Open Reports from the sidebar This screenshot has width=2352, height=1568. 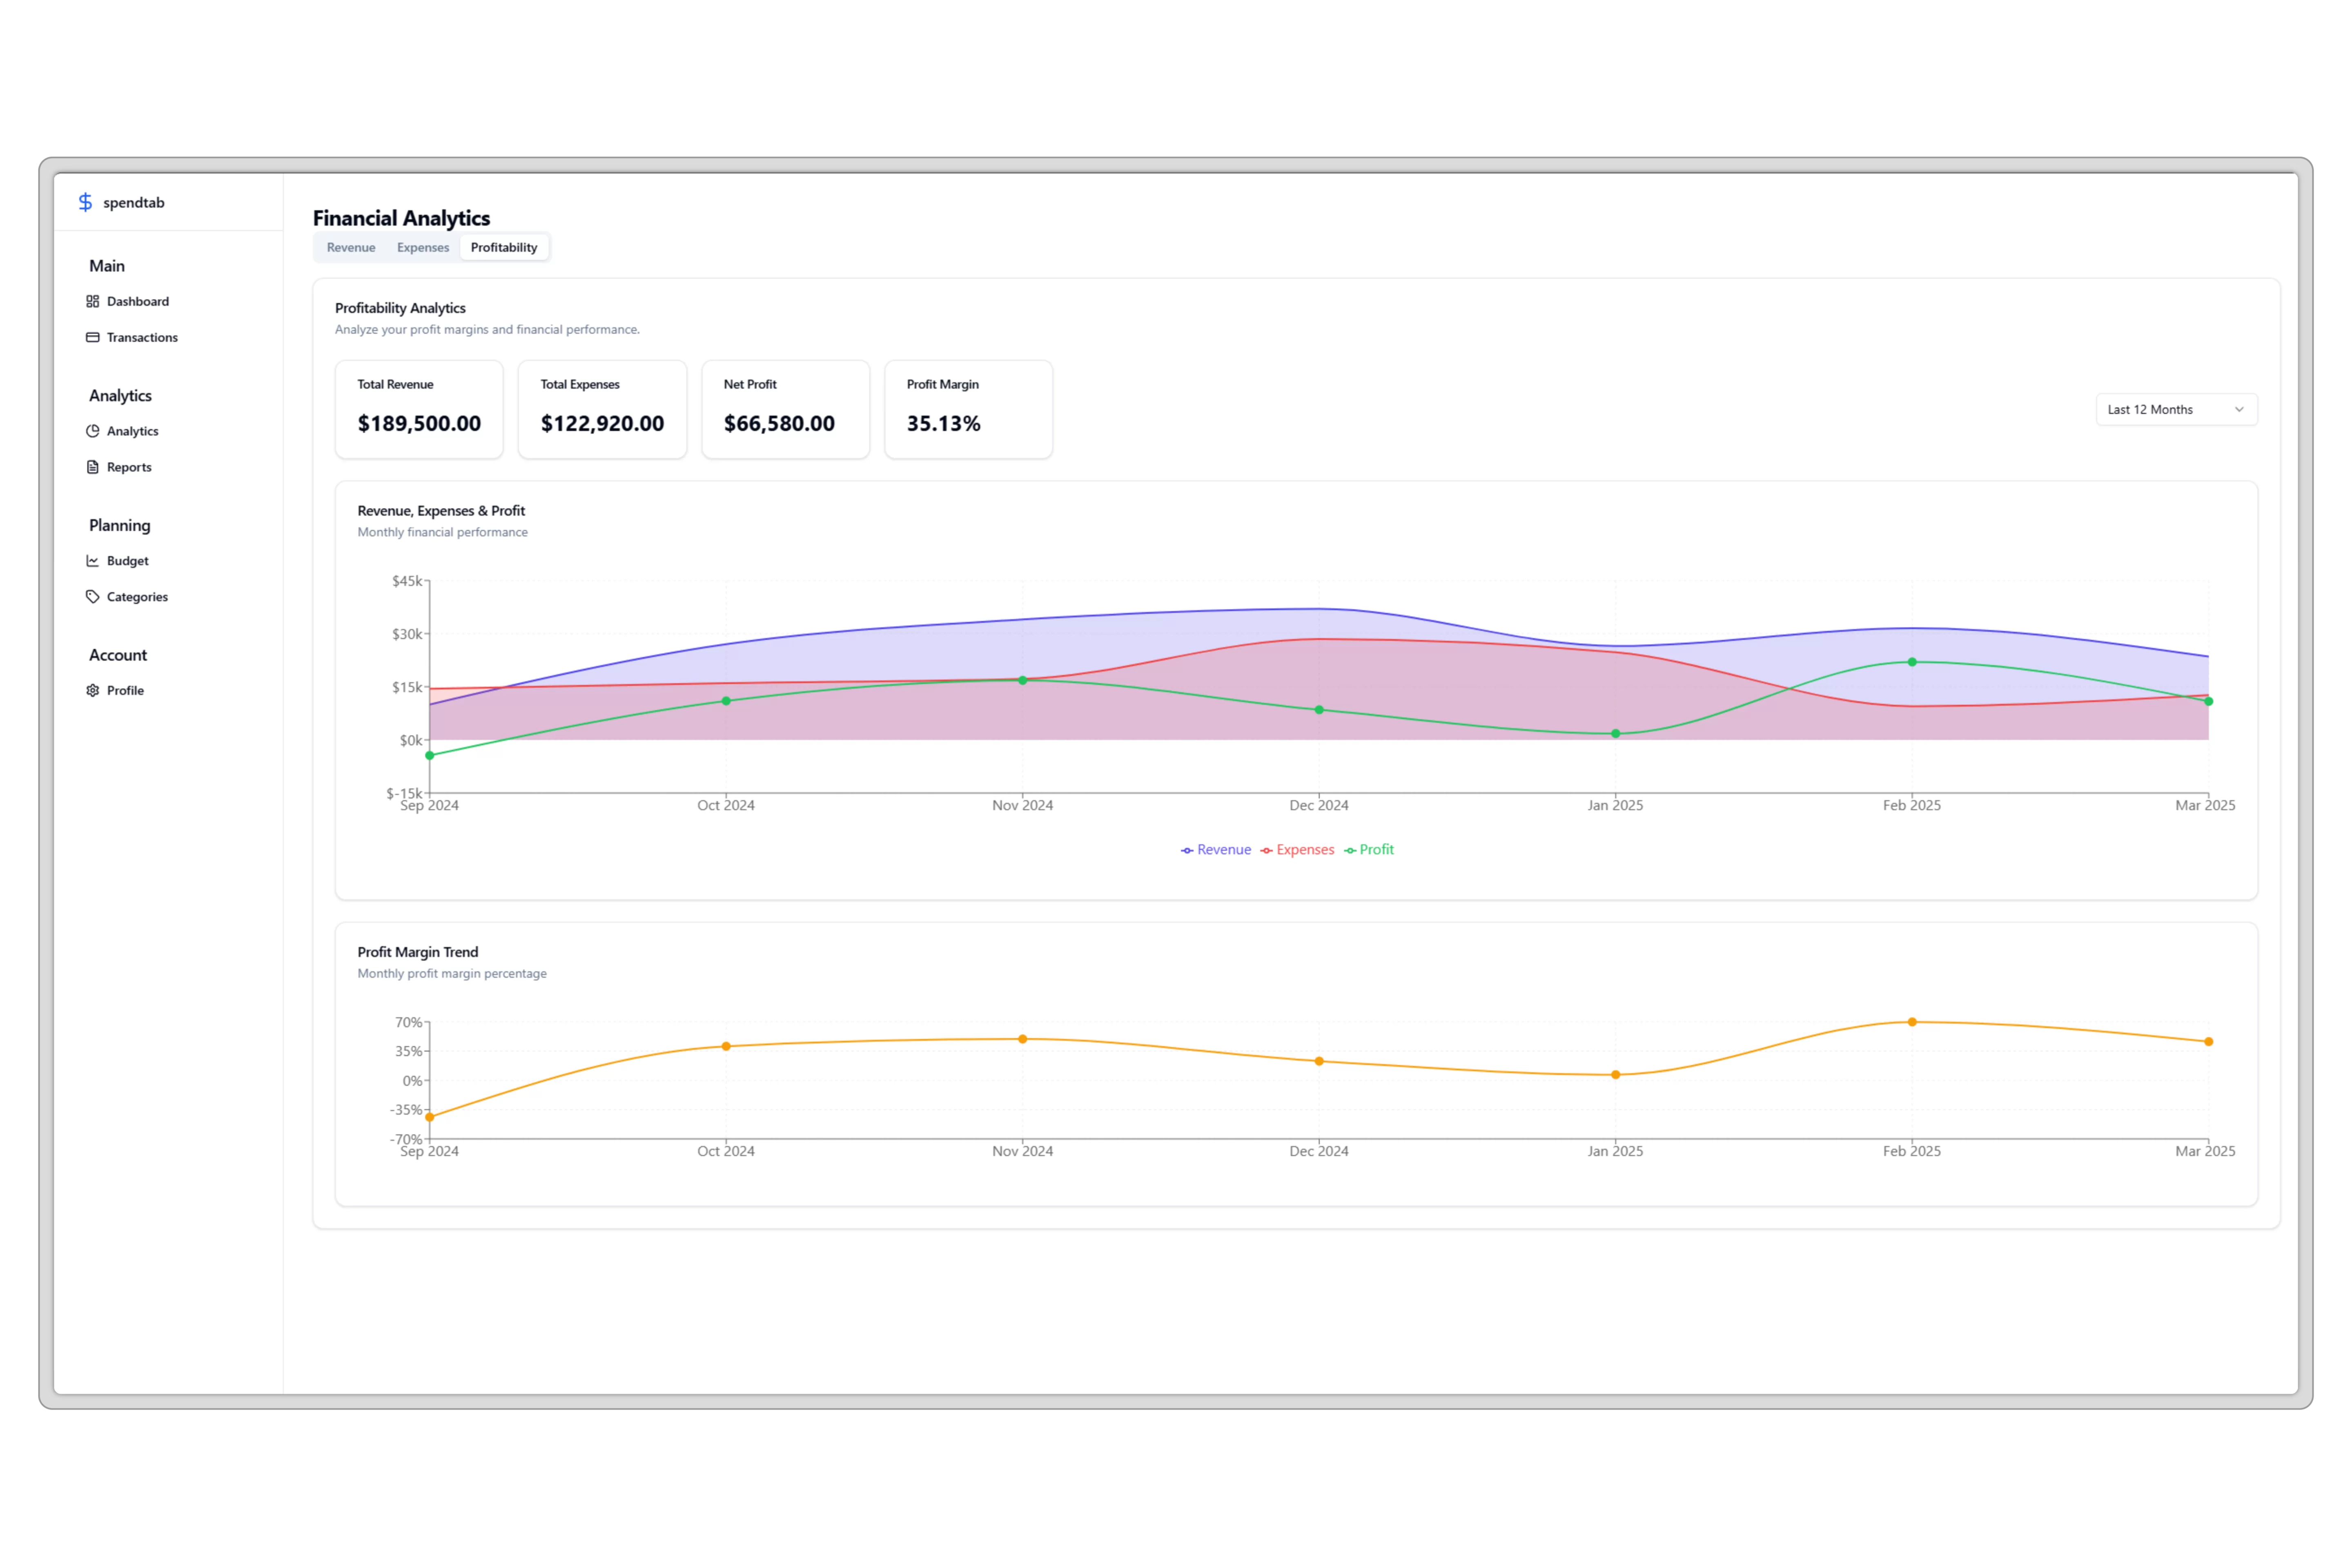point(129,467)
